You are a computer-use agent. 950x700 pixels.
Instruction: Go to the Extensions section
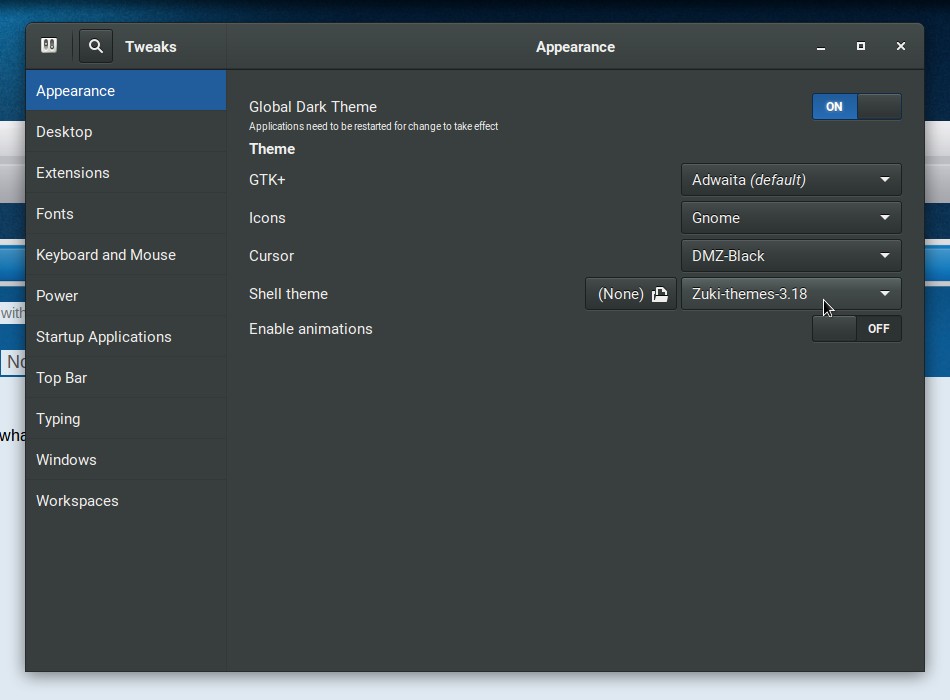coord(73,173)
